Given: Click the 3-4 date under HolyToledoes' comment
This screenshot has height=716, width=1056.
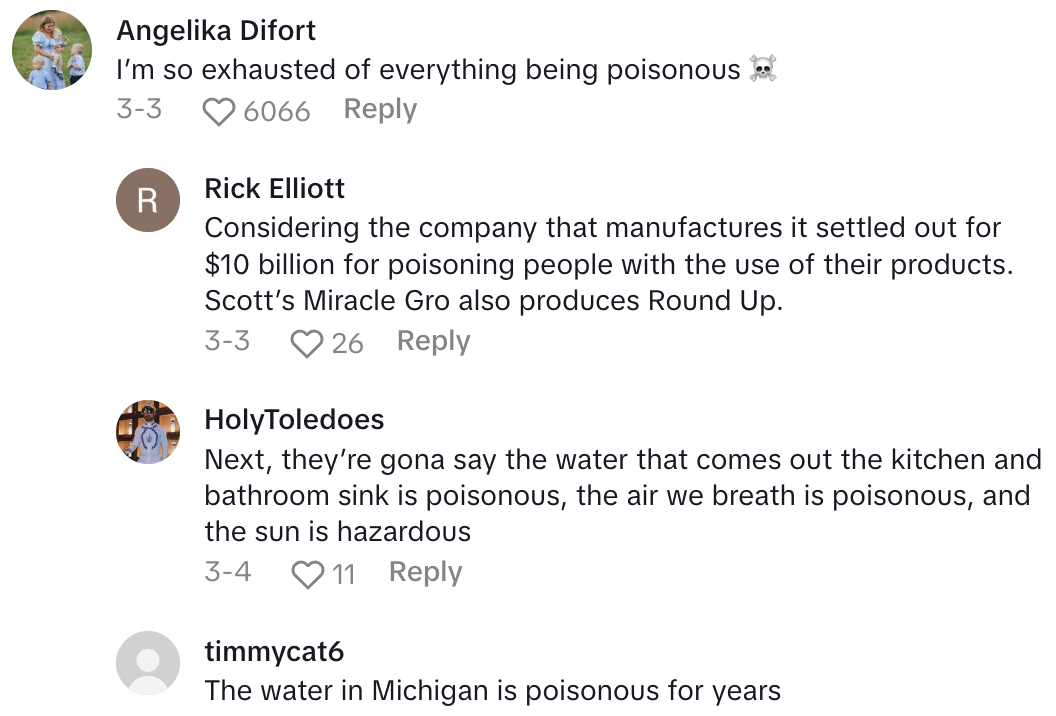Looking at the screenshot, I should 228,572.
